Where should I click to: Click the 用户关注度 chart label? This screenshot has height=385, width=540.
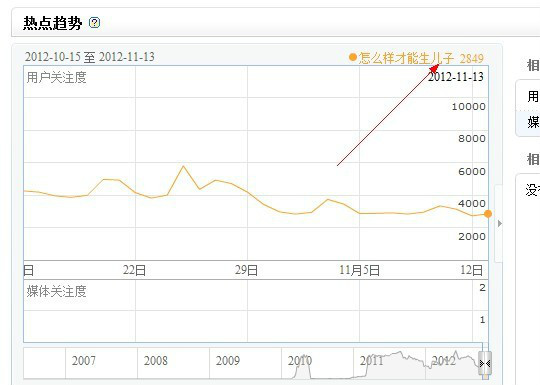(x=56, y=77)
